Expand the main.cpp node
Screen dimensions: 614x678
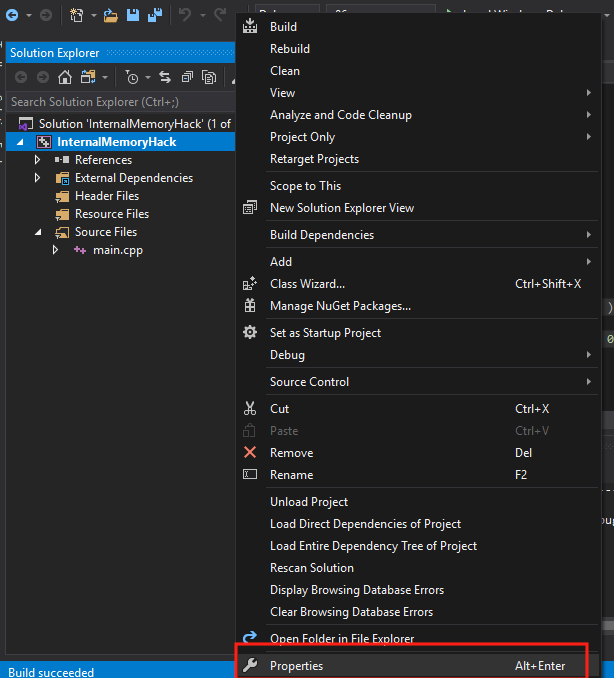pos(55,250)
